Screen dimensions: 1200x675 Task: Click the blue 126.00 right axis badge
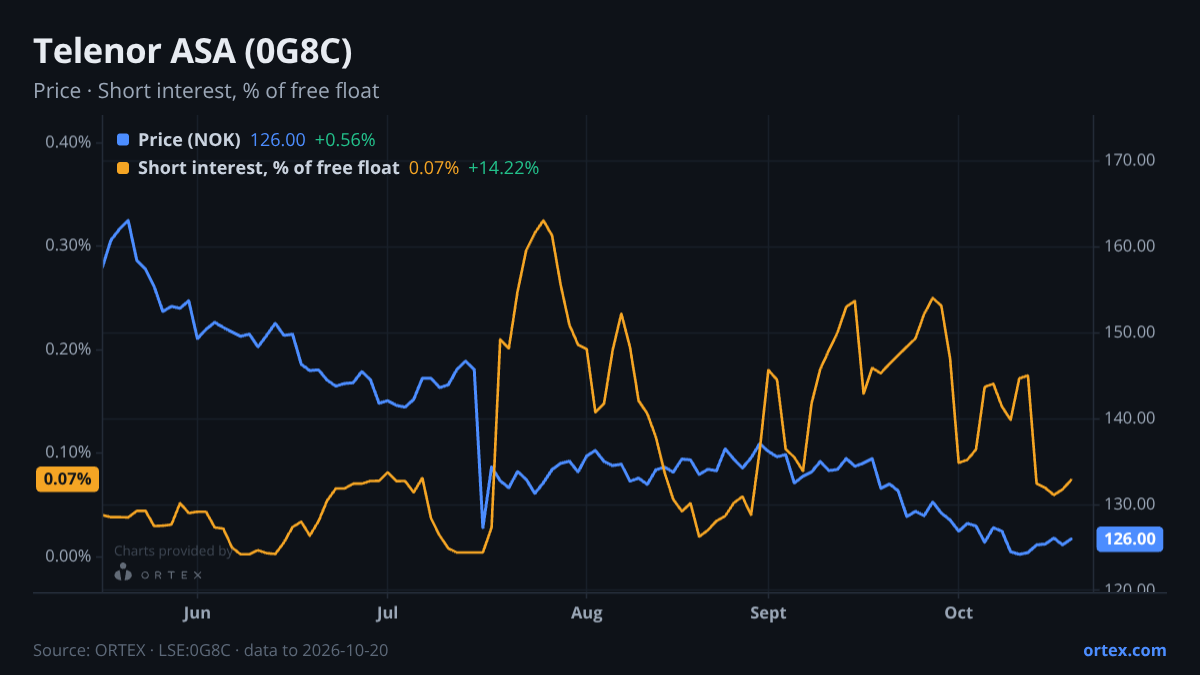pyautogui.click(x=1131, y=539)
